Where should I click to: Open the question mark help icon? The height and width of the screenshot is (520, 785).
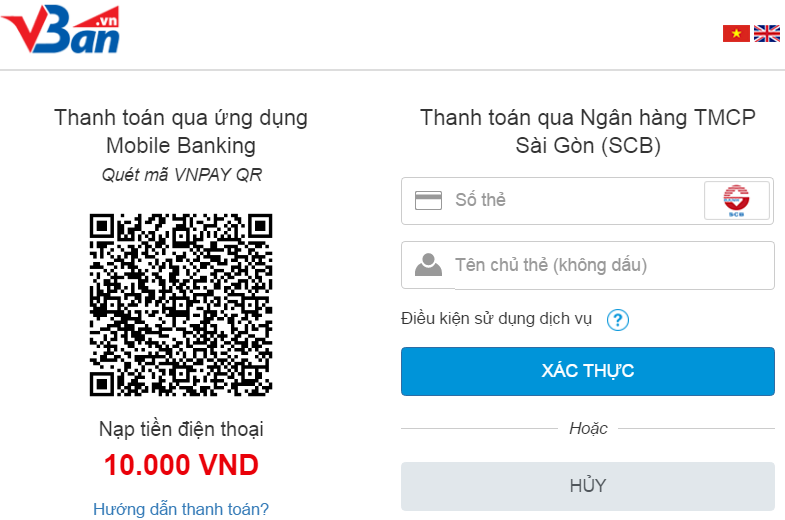tap(619, 320)
